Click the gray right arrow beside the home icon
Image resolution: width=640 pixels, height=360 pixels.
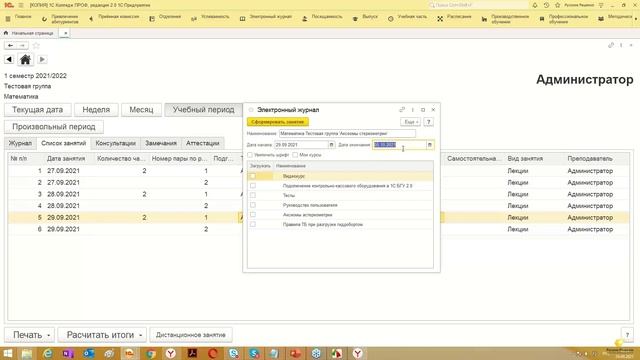42,60
